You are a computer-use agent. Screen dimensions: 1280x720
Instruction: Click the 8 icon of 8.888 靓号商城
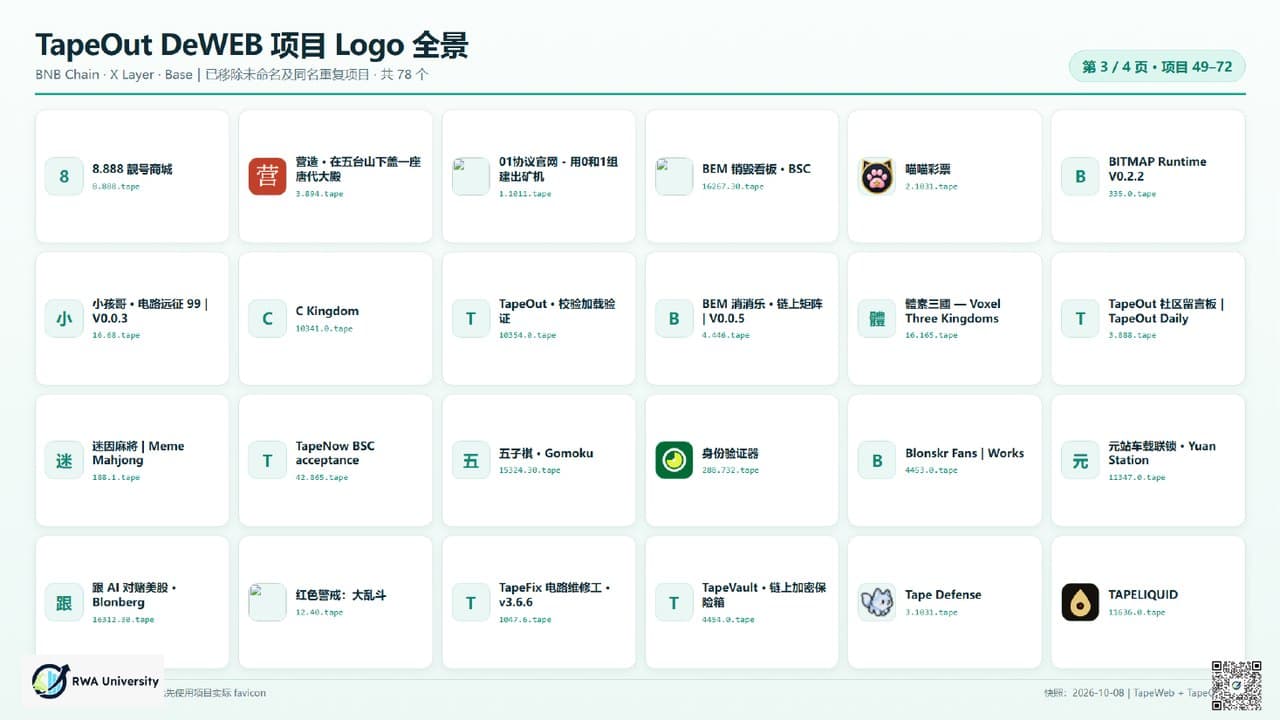tap(64, 176)
